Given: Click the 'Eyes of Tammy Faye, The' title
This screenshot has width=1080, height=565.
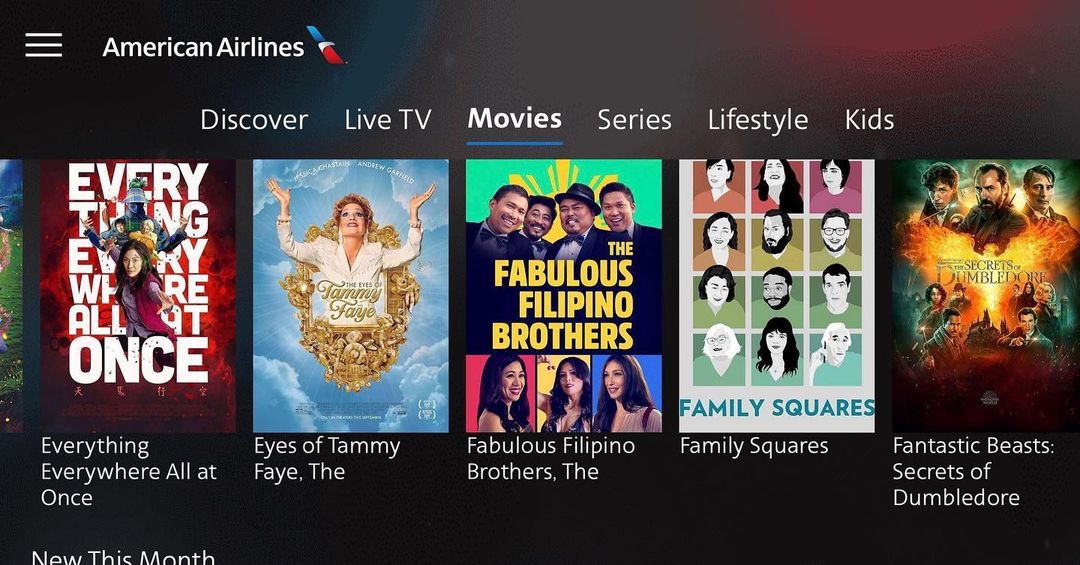Looking at the screenshot, I should click(327, 459).
